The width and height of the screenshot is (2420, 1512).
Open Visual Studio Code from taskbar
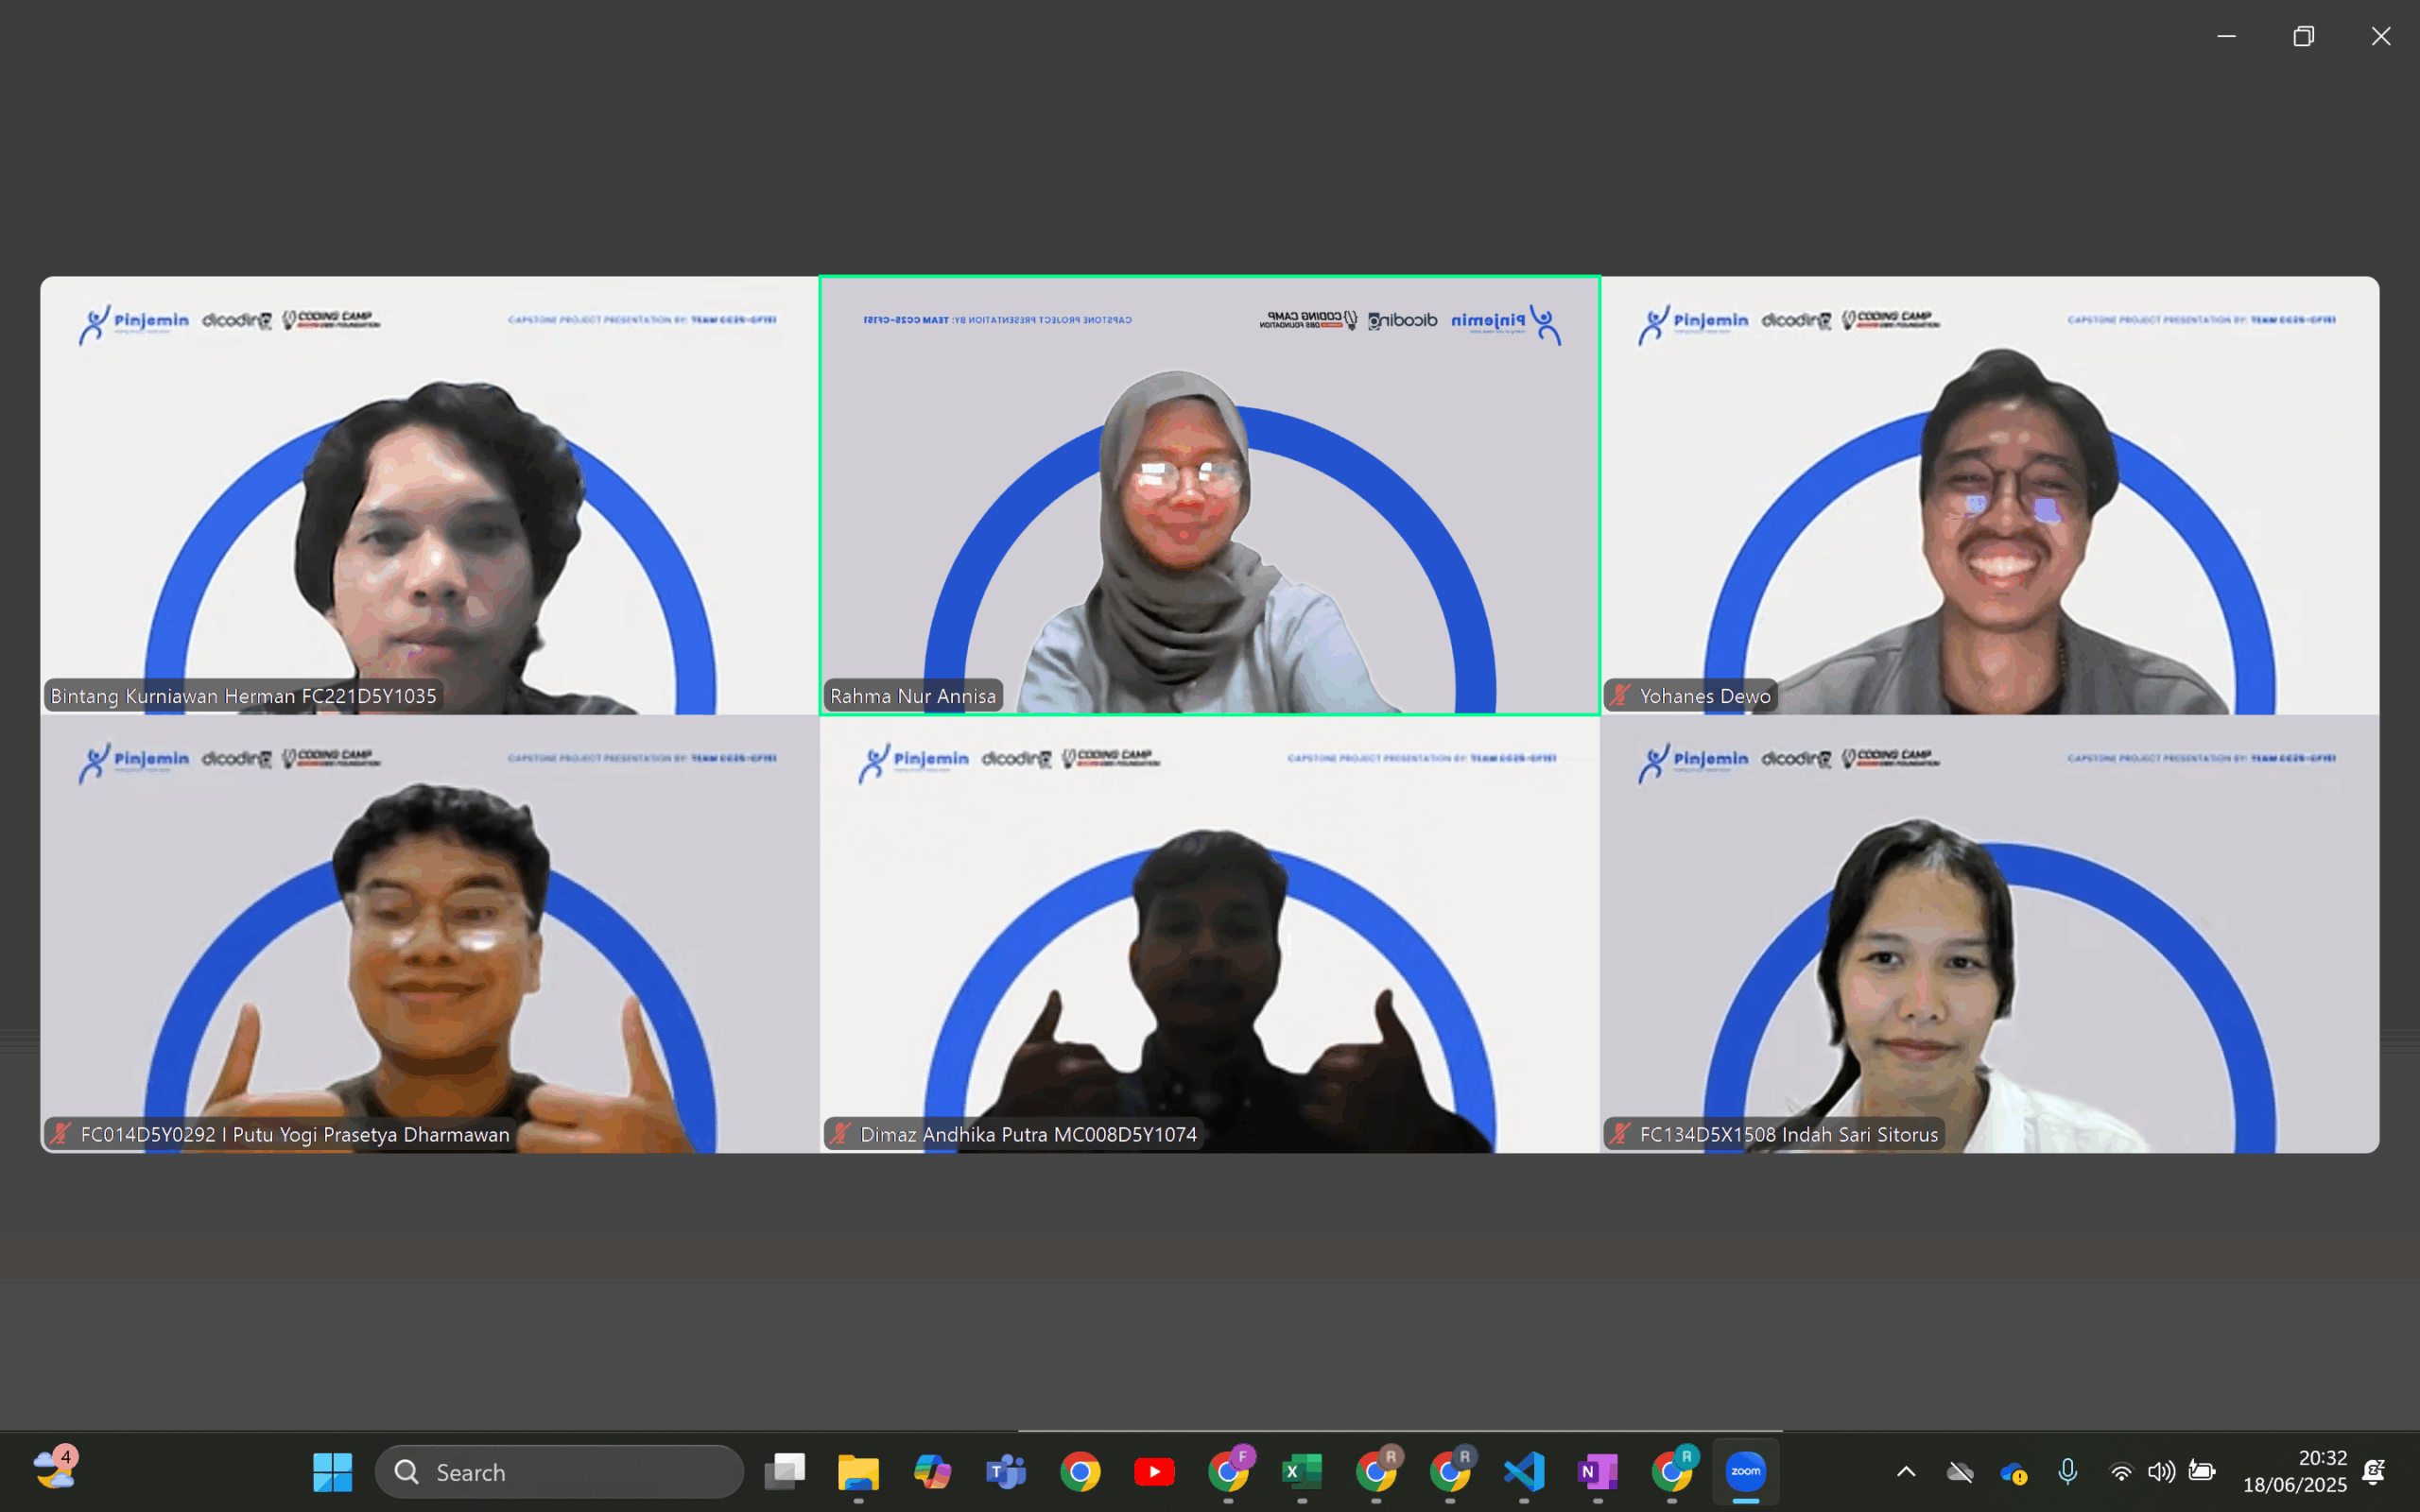pyautogui.click(x=1523, y=1471)
